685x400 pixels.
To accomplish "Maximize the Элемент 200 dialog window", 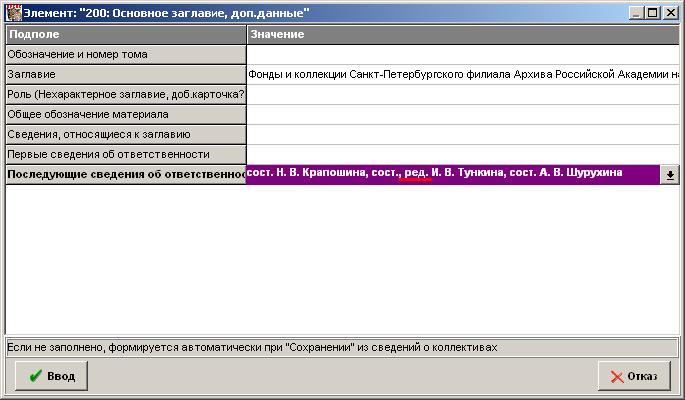I will click(x=652, y=13).
